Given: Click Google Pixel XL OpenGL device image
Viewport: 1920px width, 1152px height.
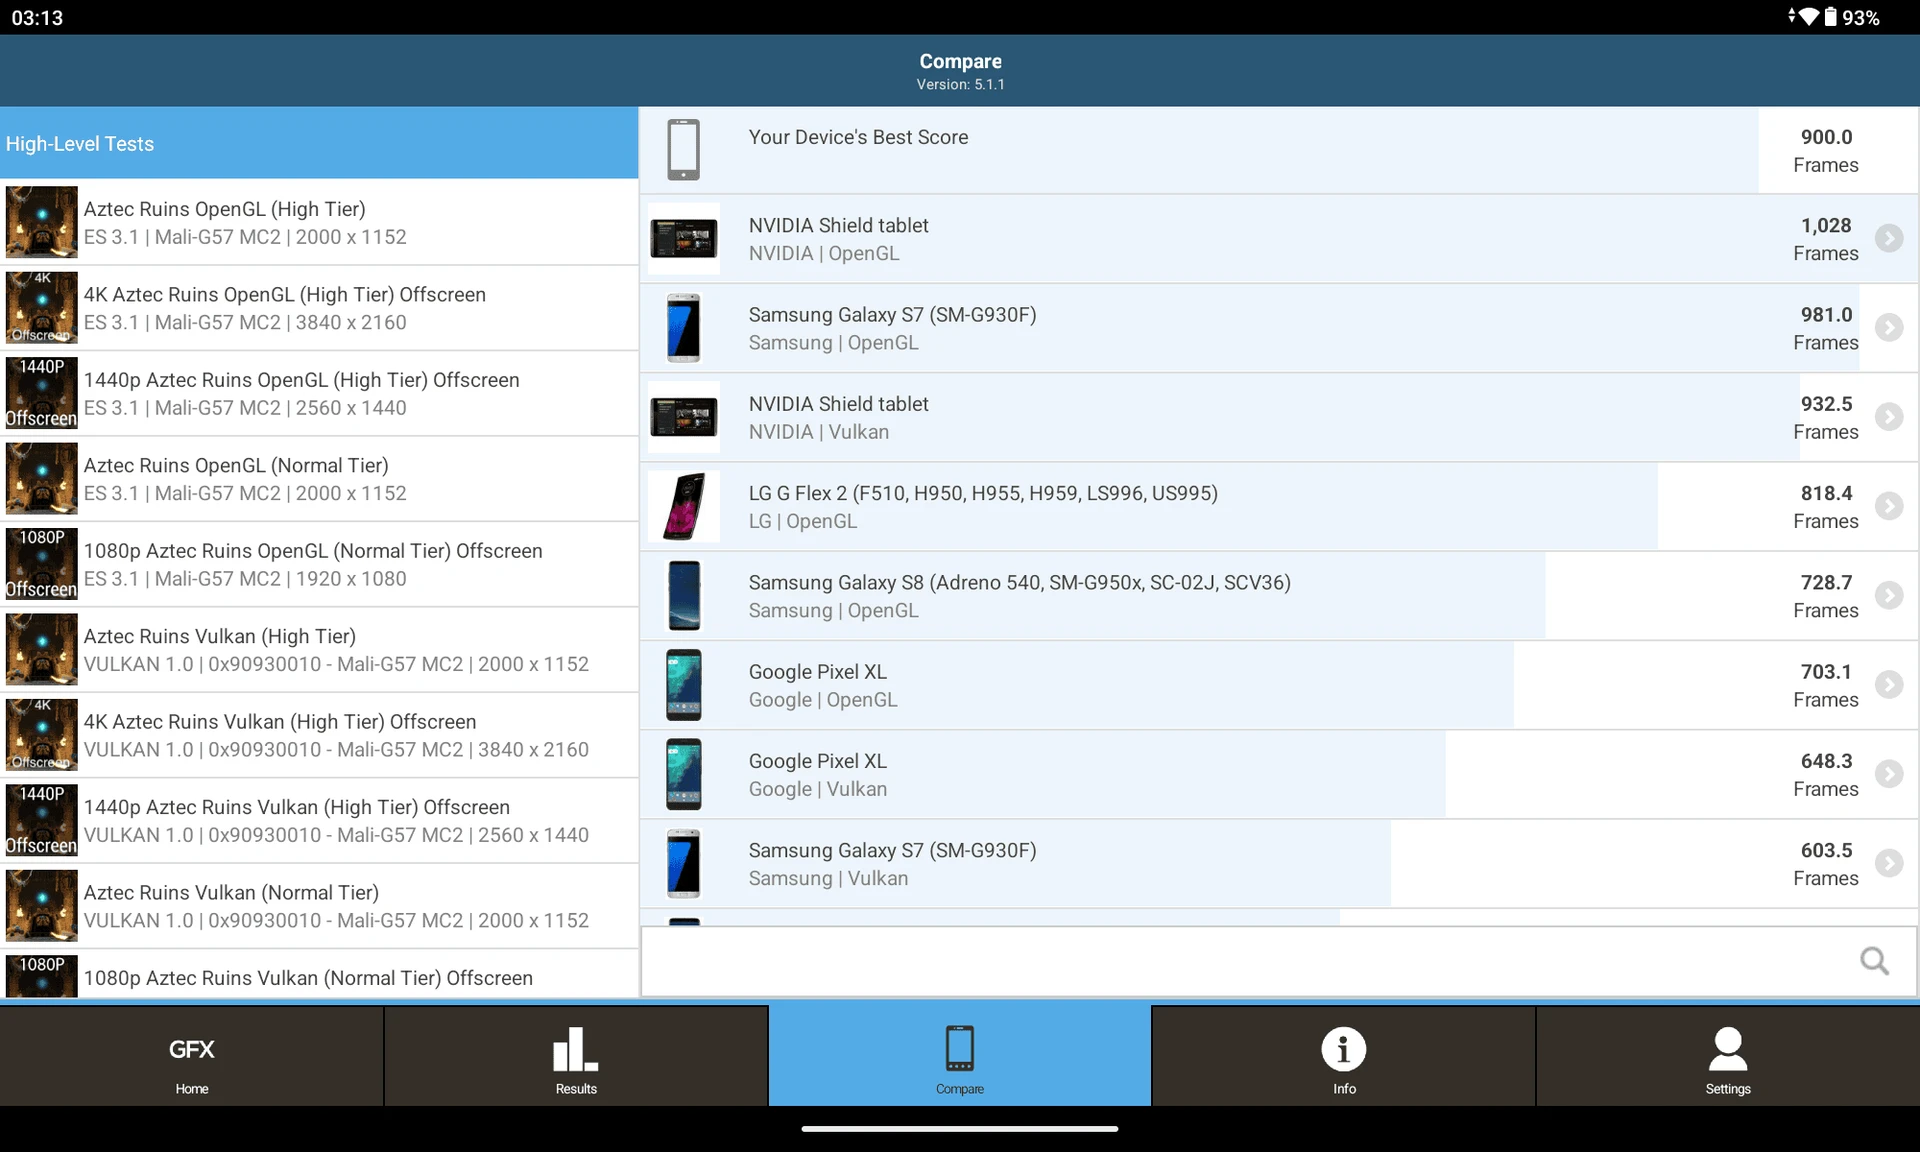Looking at the screenshot, I should click(684, 685).
